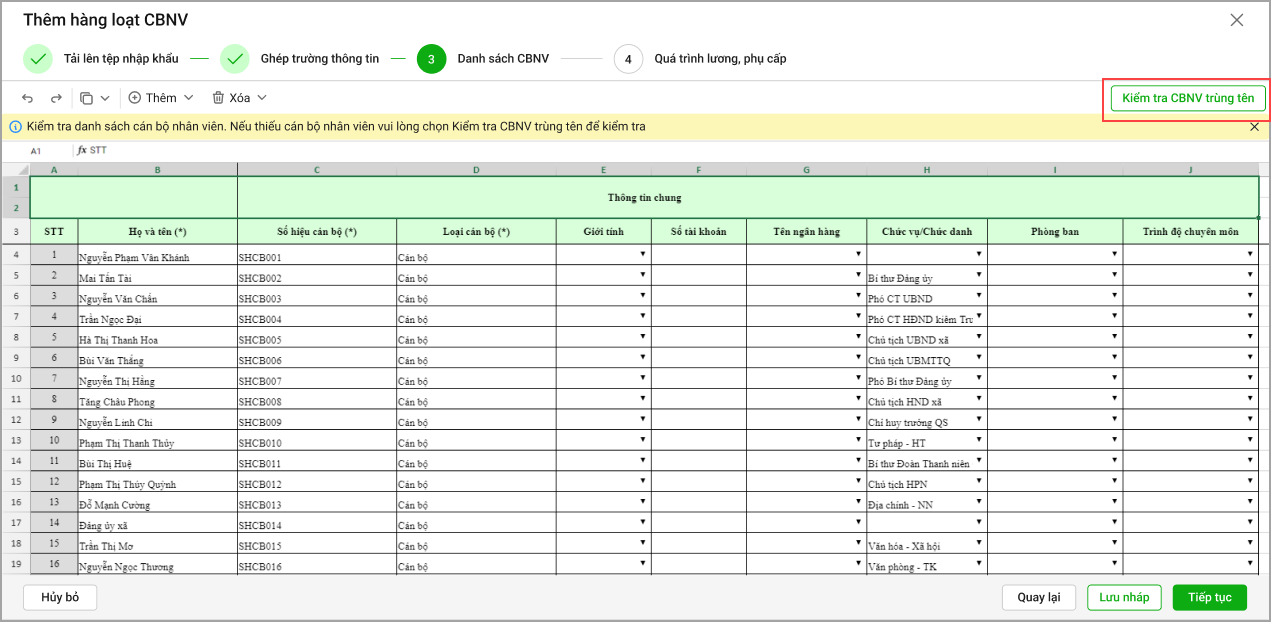Open the dropdown arrow beside copy icon
This screenshot has height=622, width=1271.
[x=105, y=98]
